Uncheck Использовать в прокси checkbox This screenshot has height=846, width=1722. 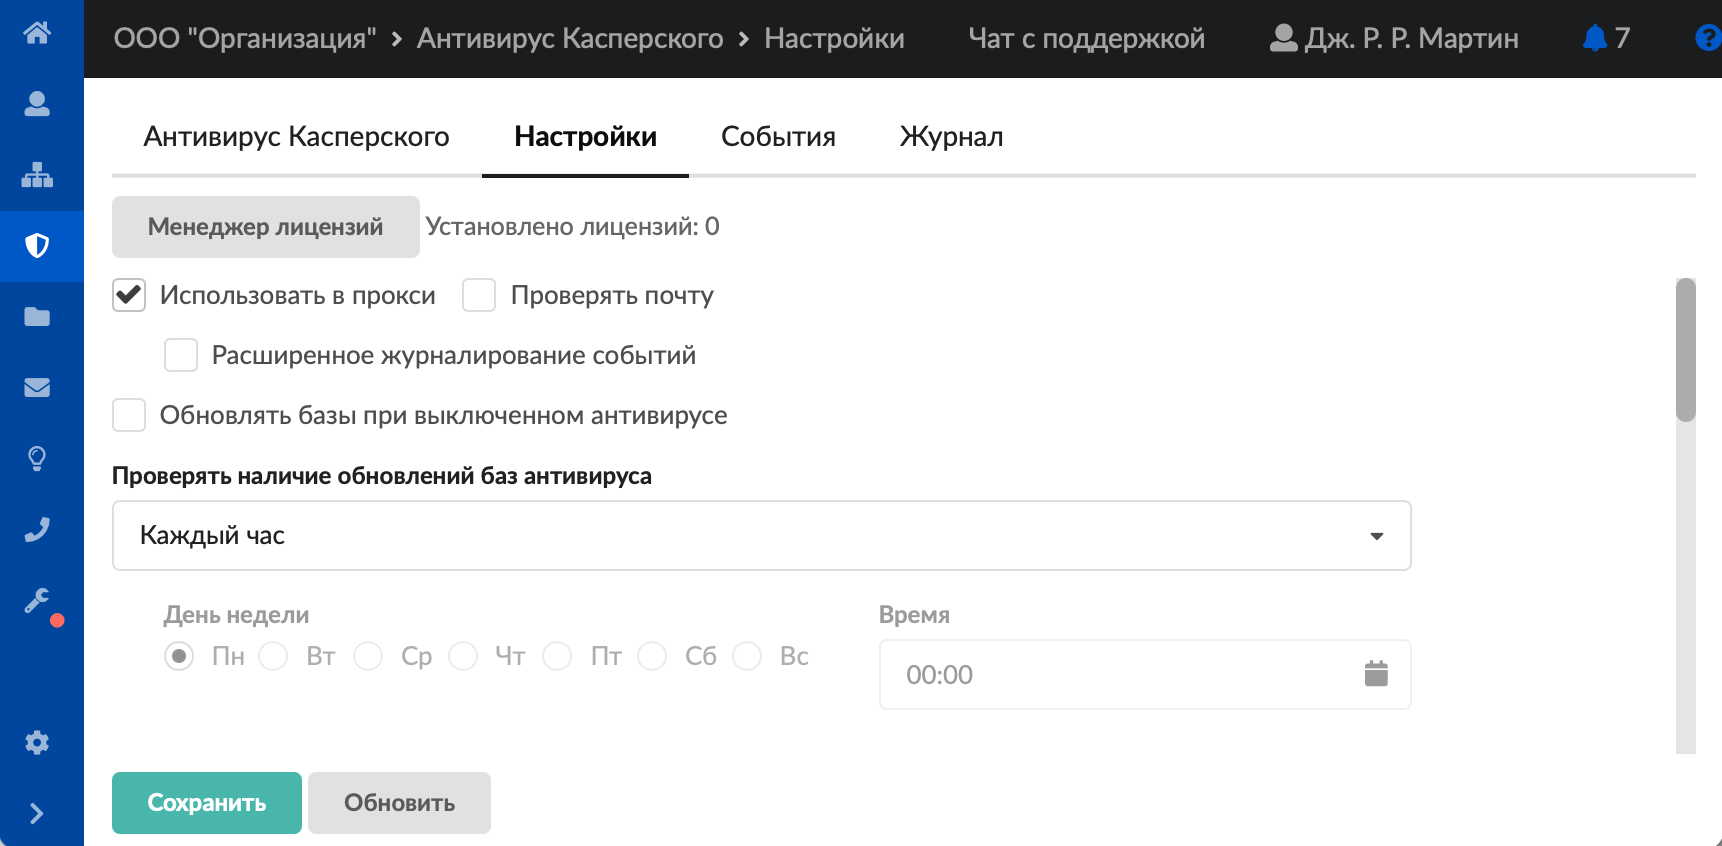(129, 295)
